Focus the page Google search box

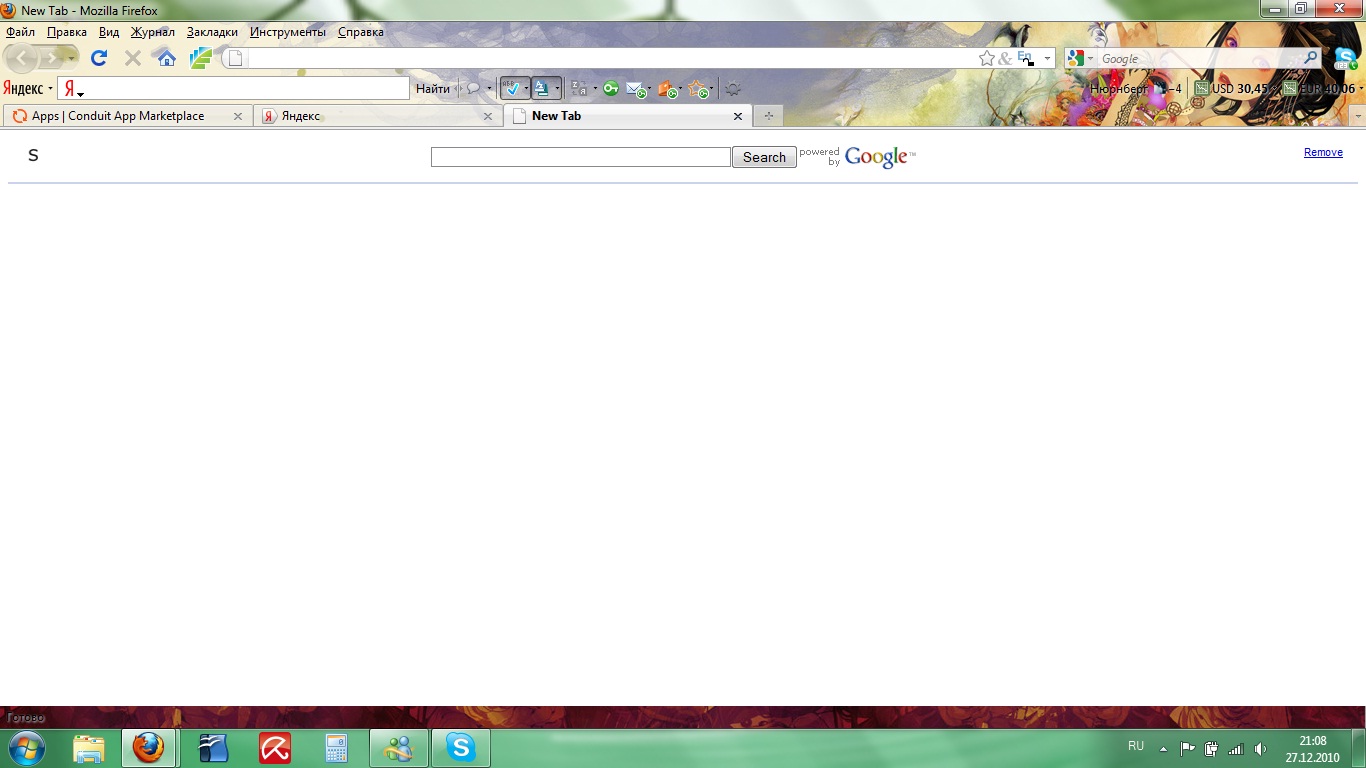pyautogui.click(x=581, y=157)
